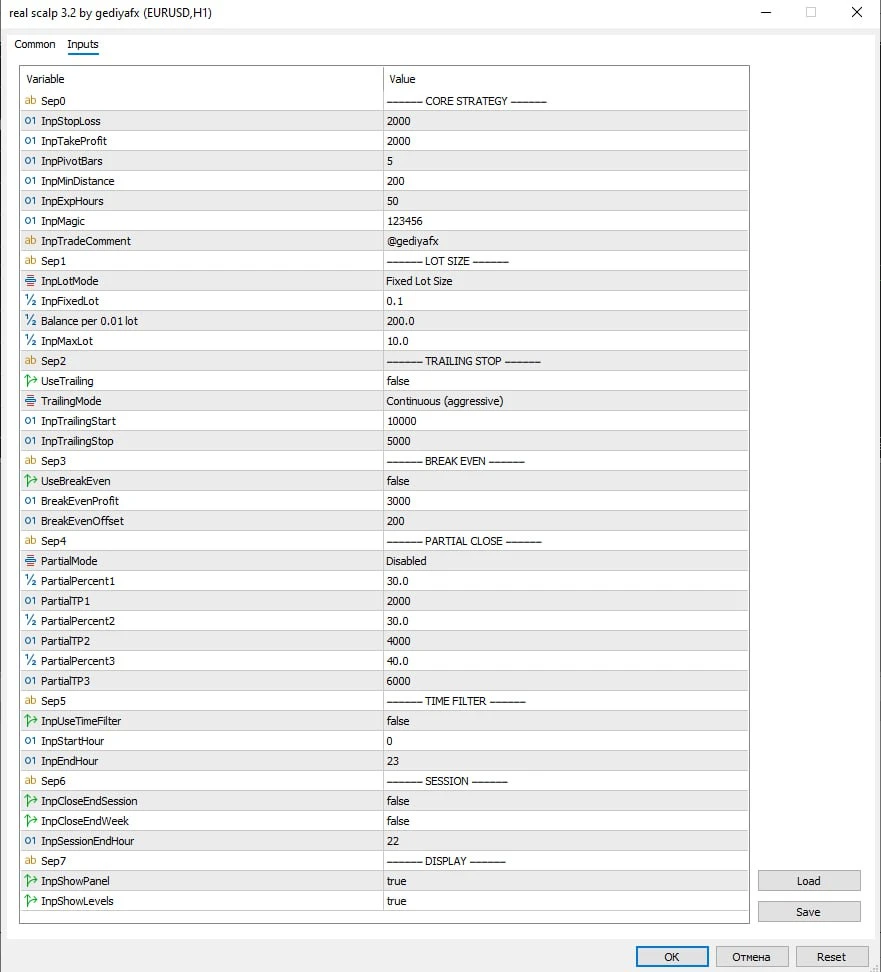Image resolution: width=881 pixels, height=972 pixels.
Task: Click the enum list icon next to InpLotMode
Action: [x=31, y=281]
